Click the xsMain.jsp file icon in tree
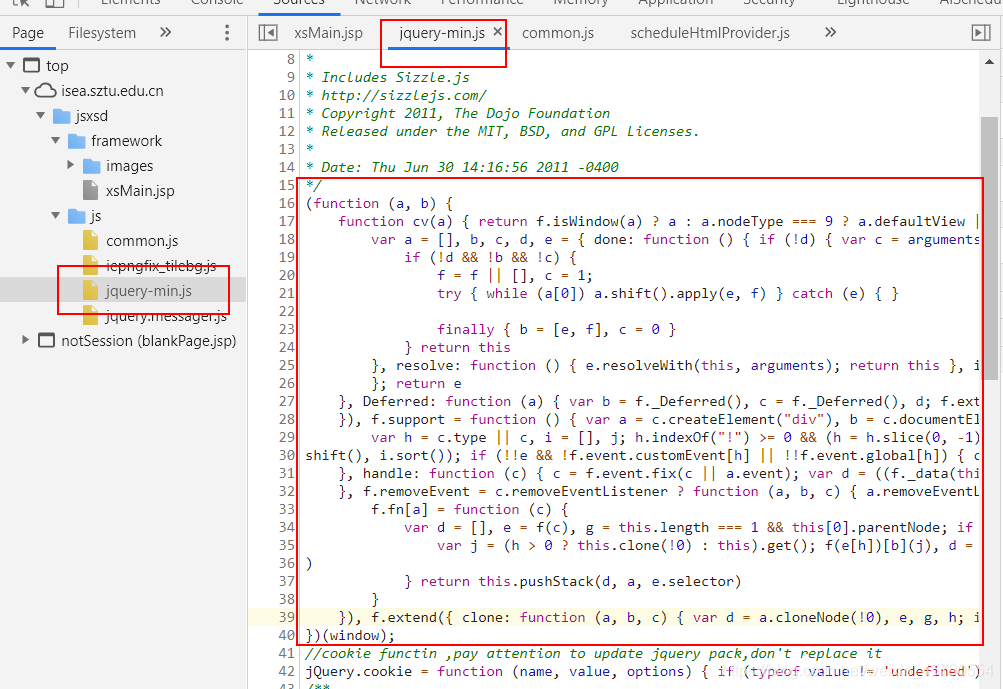 pyautogui.click(x=91, y=191)
